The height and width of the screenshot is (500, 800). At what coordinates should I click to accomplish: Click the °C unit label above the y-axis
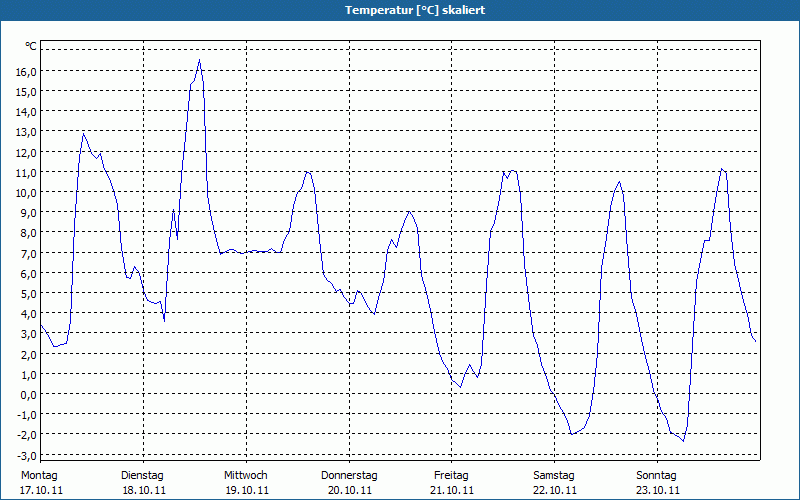click(x=31, y=46)
